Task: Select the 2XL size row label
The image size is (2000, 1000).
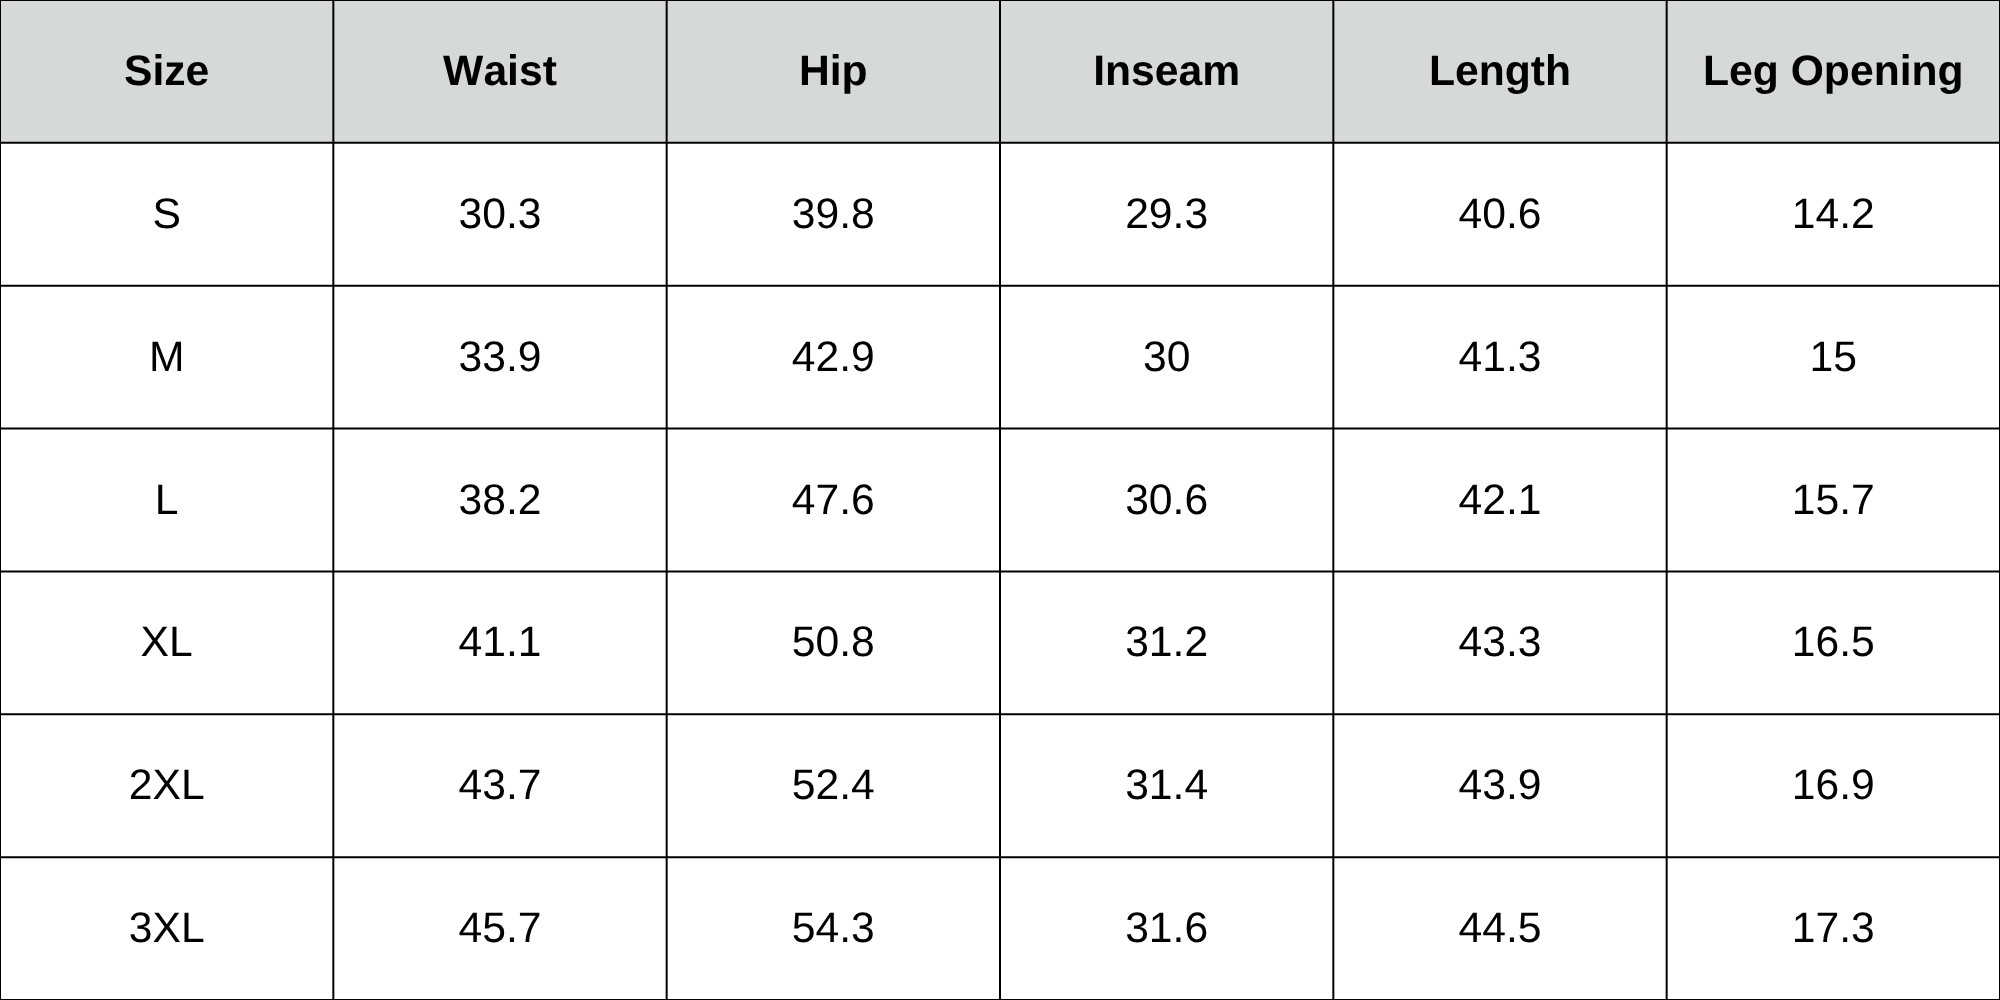Action: (x=166, y=785)
